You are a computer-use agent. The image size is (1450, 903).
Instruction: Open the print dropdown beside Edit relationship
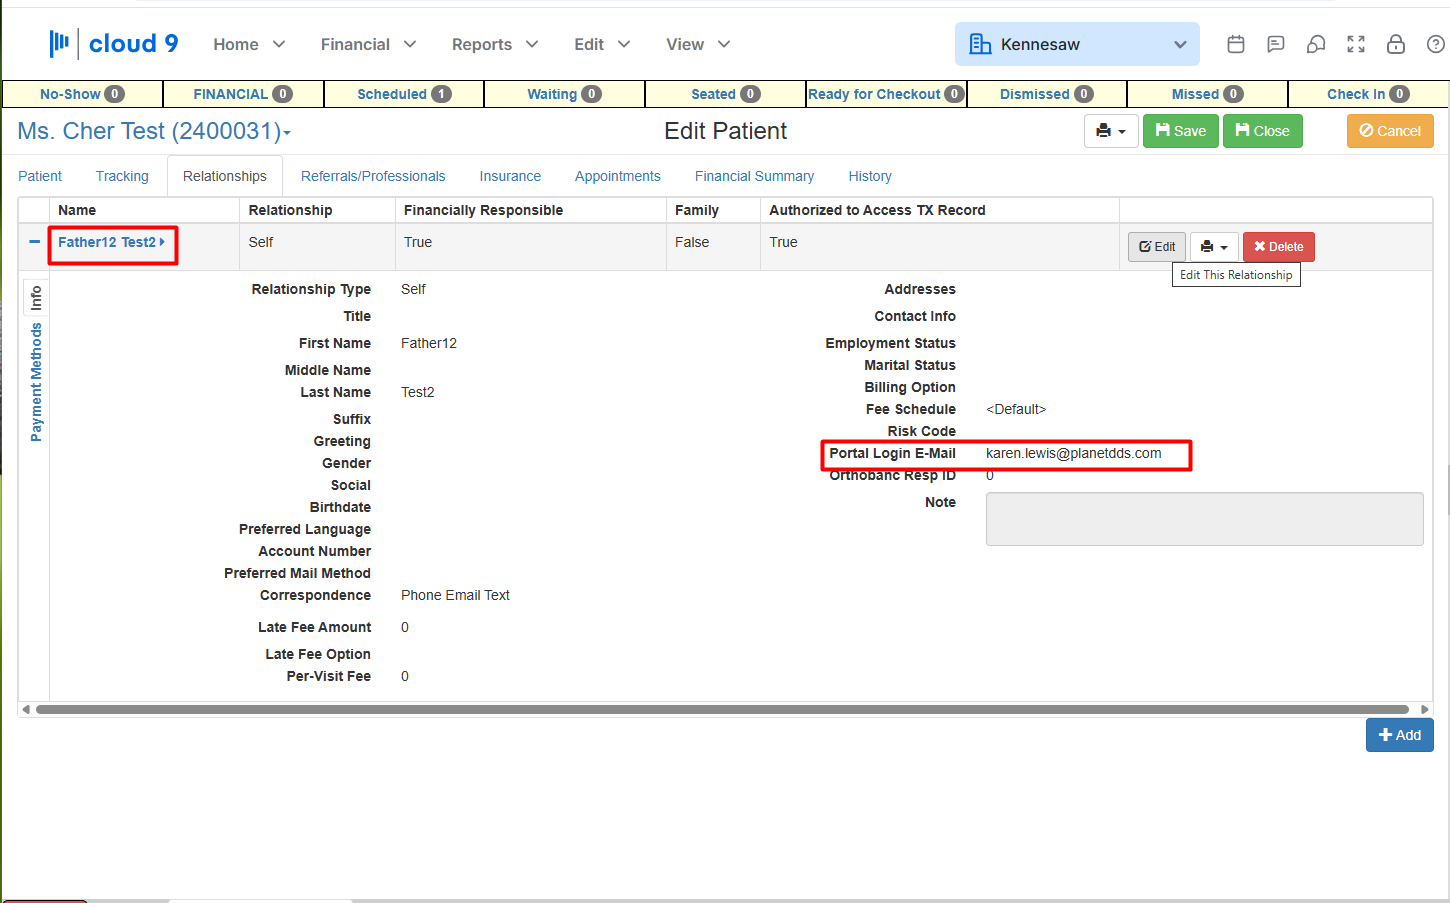point(1214,247)
